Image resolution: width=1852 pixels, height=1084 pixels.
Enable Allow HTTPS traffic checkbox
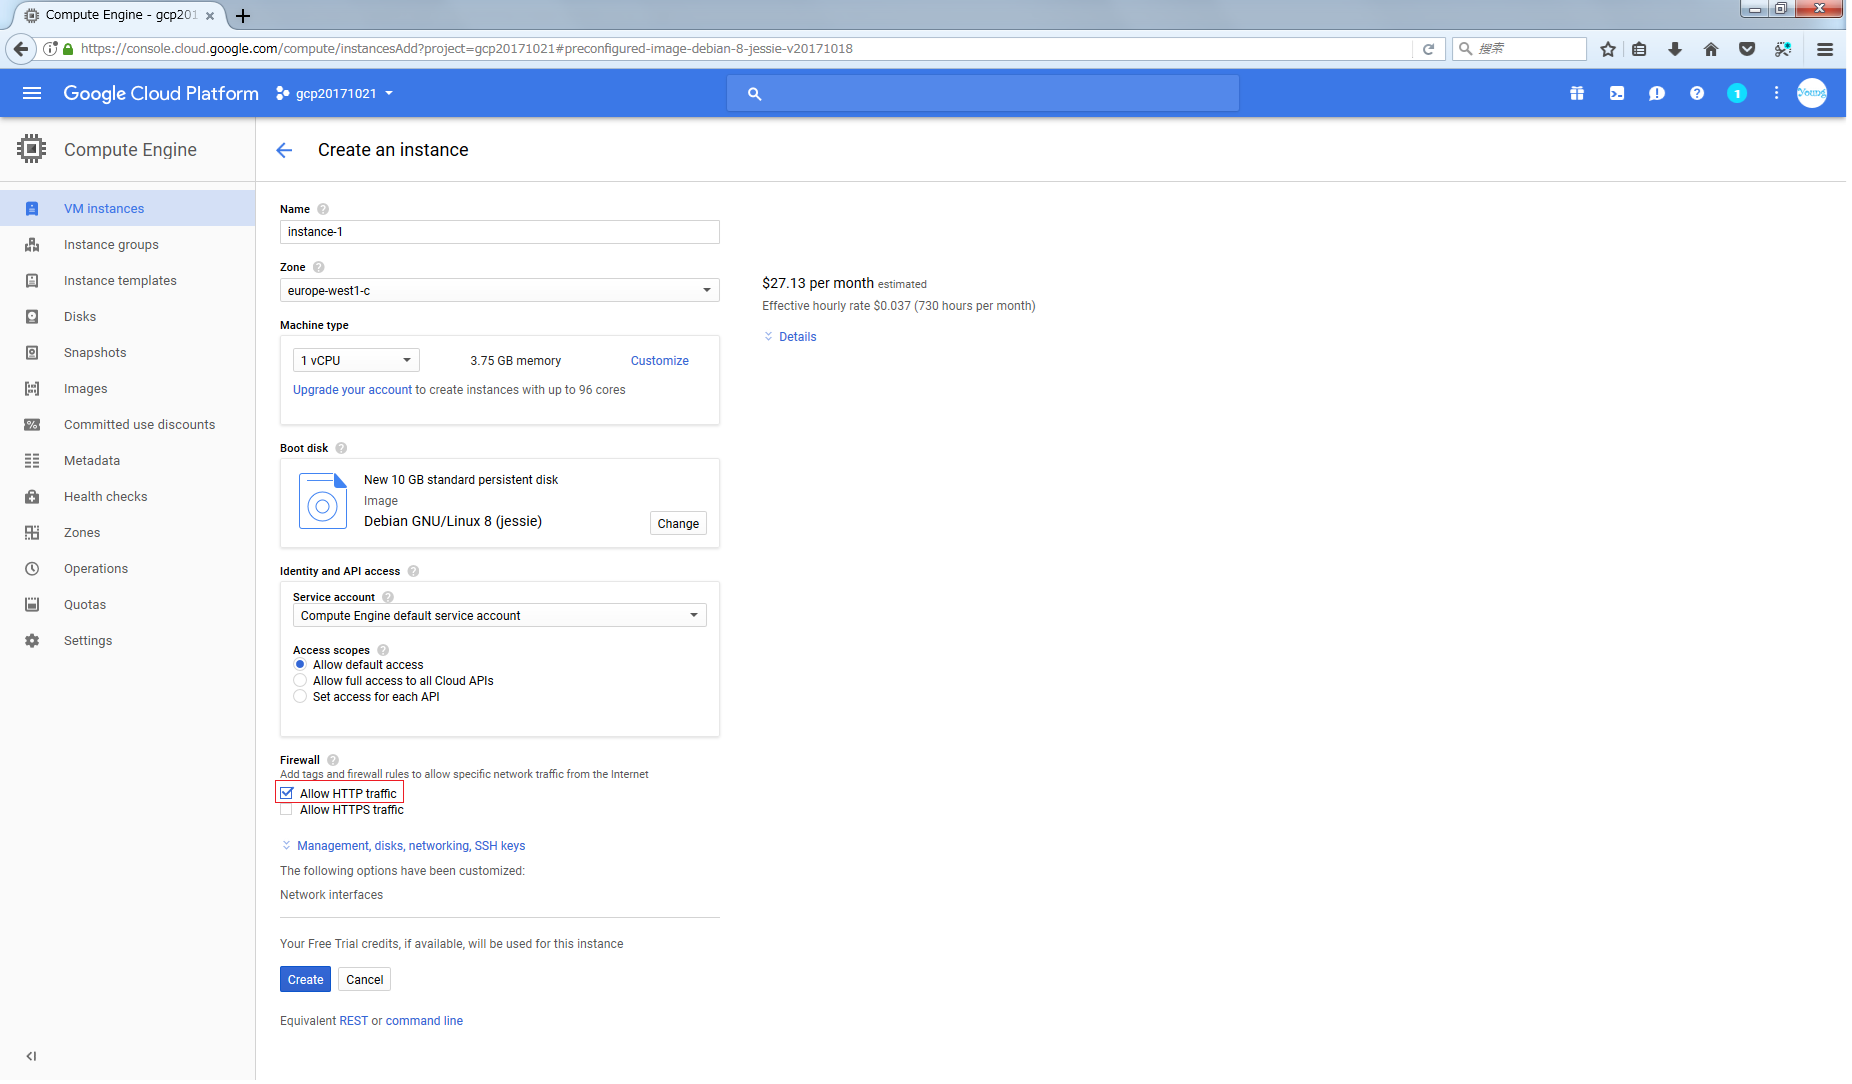point(287,810)
